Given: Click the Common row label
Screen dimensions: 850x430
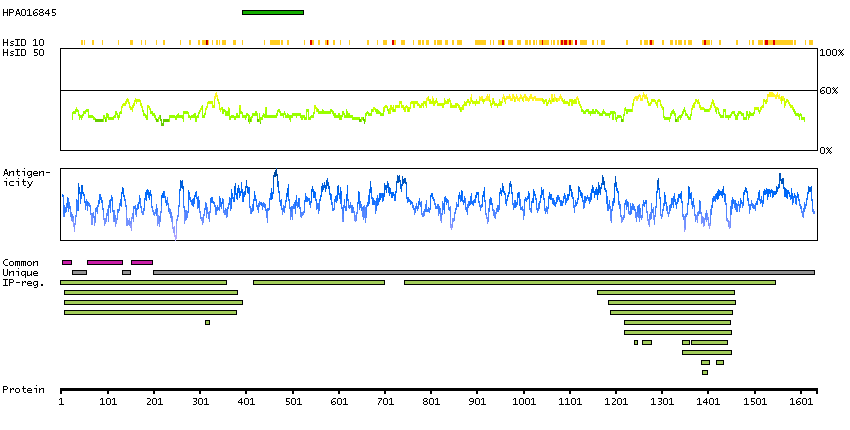Looking at the screenshot, I should pos(20,263).
